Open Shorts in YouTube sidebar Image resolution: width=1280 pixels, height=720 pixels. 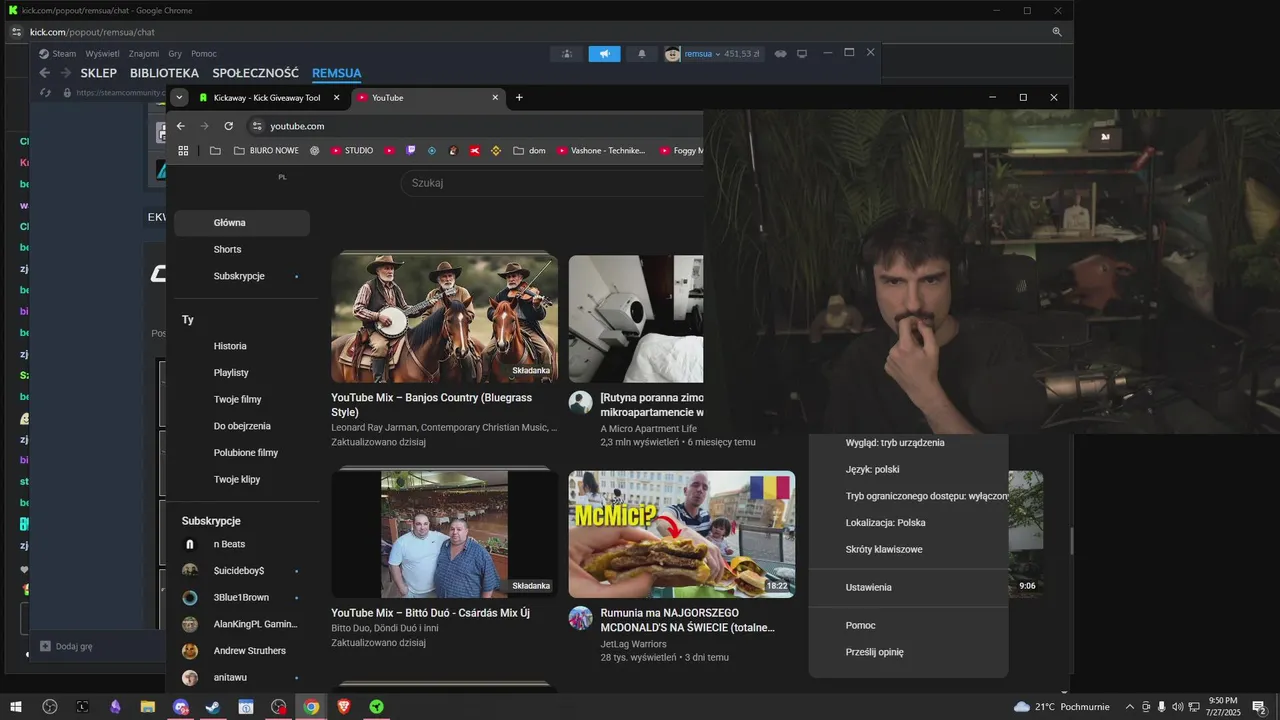pyautogui.click(x=242, y=249)
